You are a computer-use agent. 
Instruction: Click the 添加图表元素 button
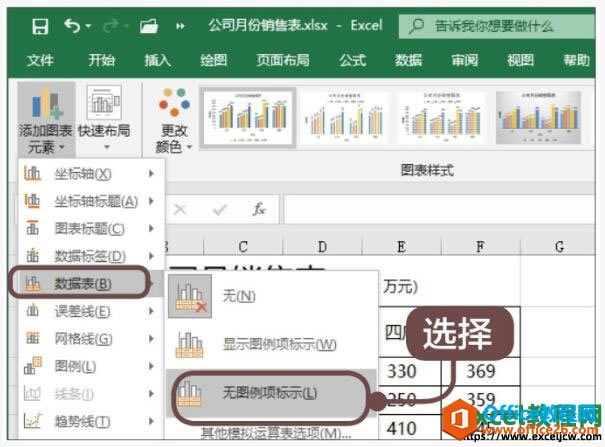[x=46, y=120]
